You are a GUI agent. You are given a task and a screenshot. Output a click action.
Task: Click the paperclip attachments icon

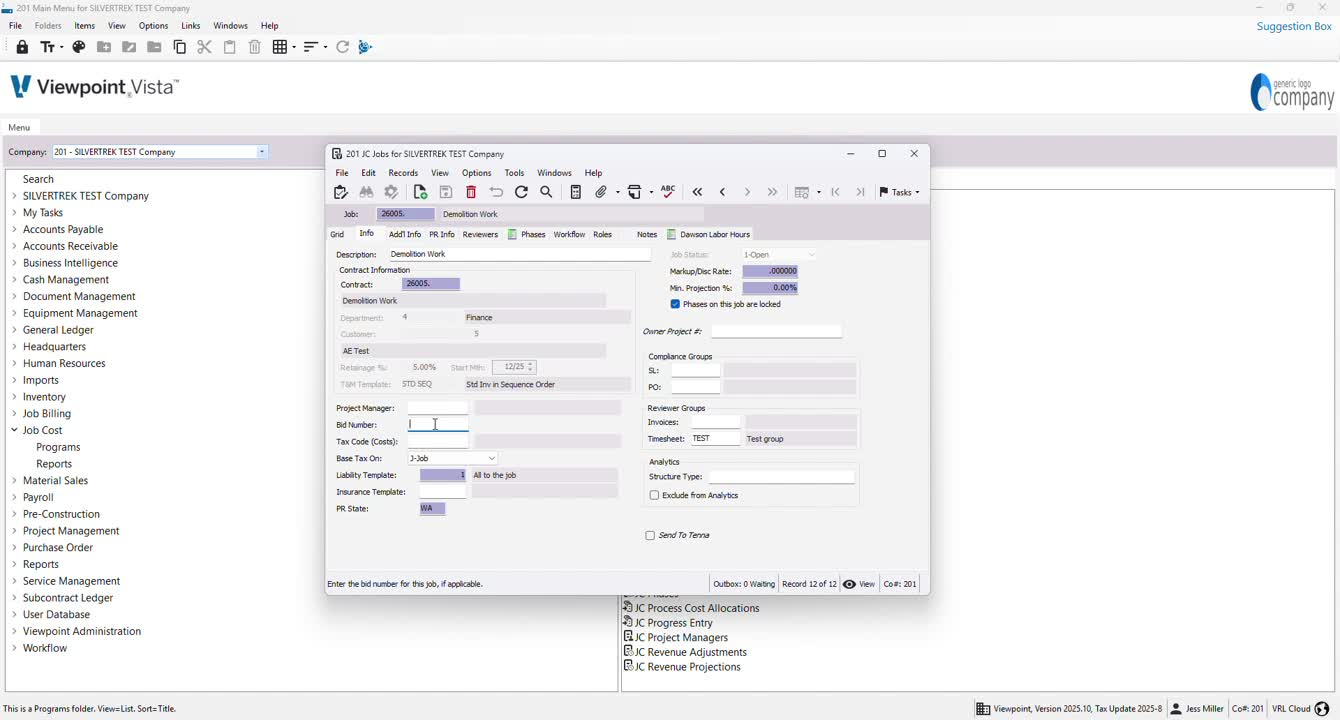[x=601, y=192]
